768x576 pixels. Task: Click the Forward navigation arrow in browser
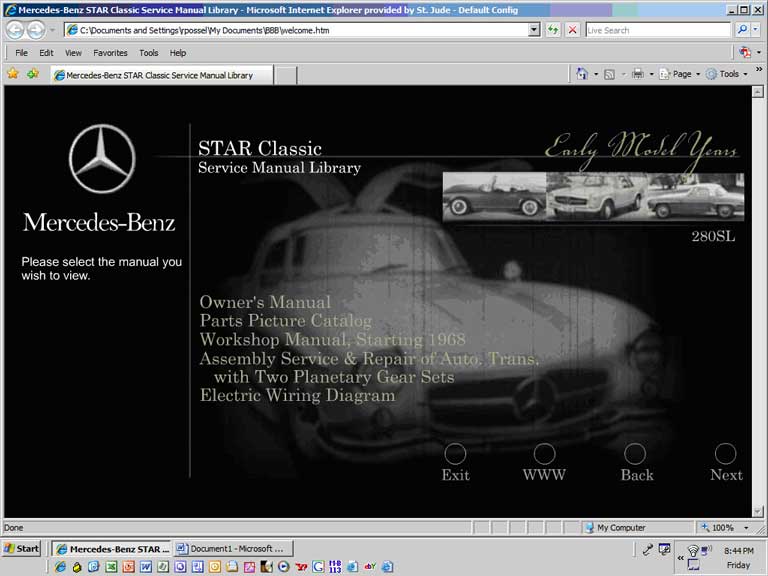click(36, 30)
